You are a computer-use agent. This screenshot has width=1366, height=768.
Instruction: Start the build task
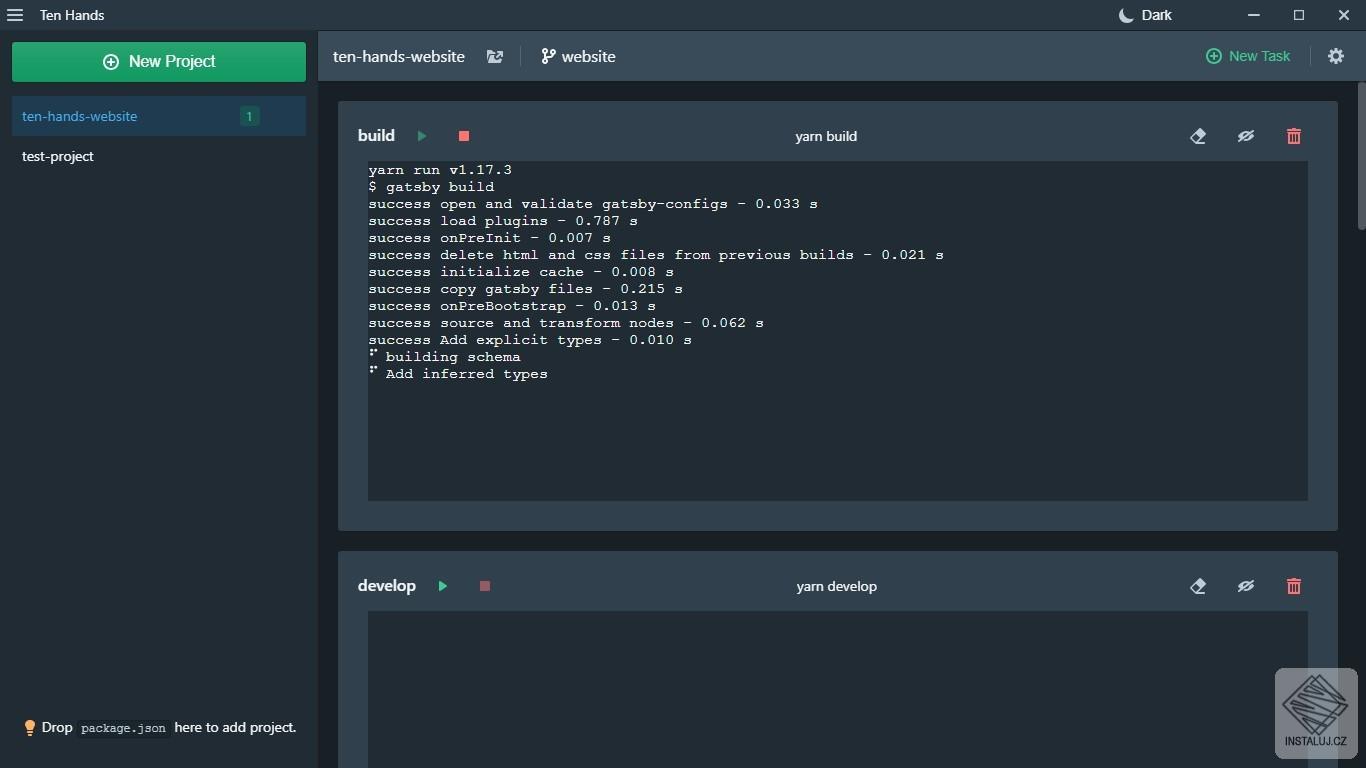[422, 136]
